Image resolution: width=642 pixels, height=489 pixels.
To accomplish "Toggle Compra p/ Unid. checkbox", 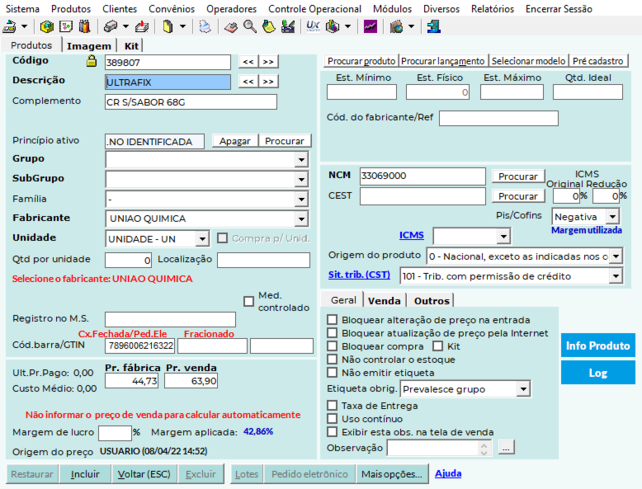I will (x=222, y=238).
